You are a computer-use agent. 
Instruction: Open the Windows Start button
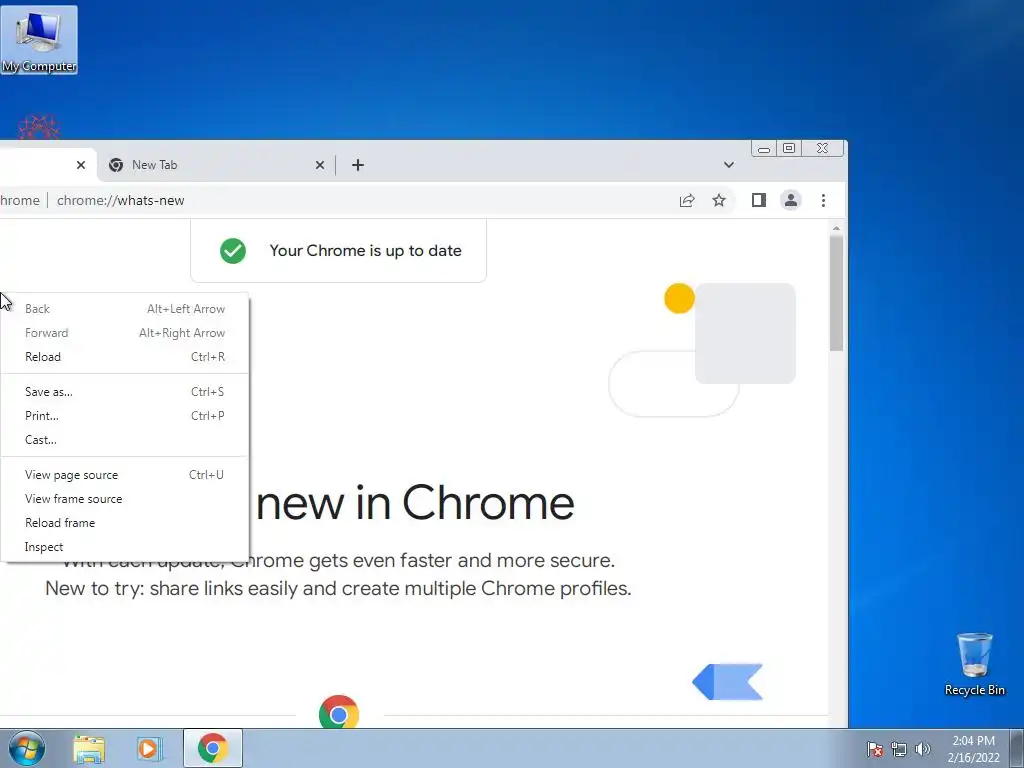point(27,748)
